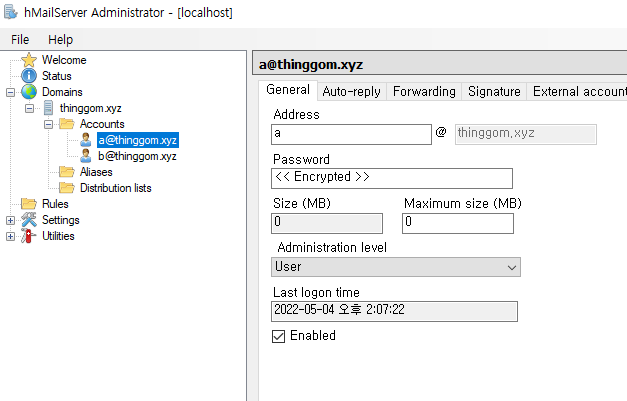Screen dimensions: 627x401
Task: Click the Status info icon
Action: click(29, 76)
